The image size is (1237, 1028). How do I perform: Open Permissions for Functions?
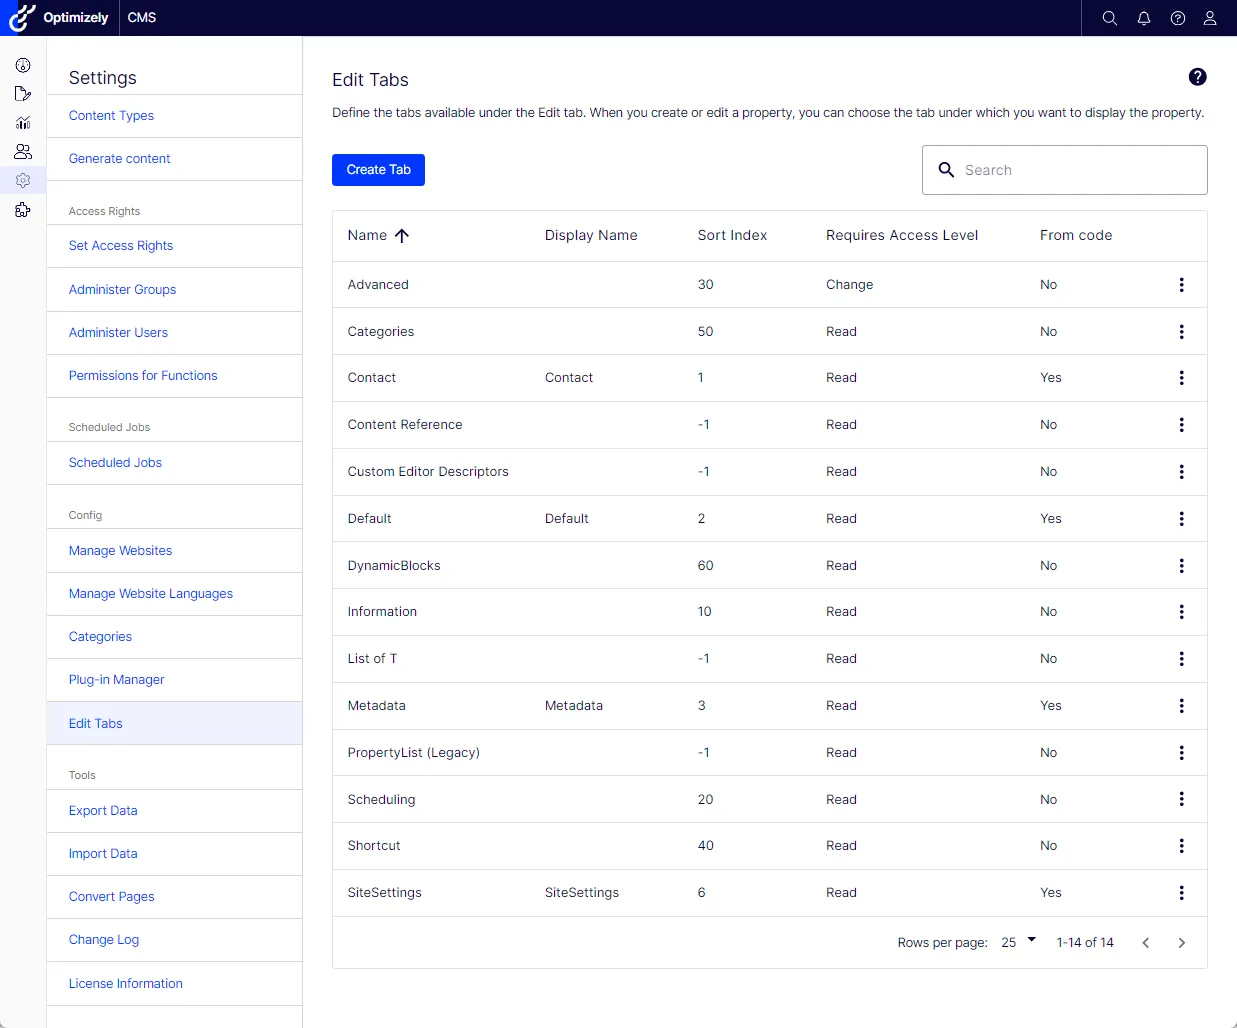(143, 376)
